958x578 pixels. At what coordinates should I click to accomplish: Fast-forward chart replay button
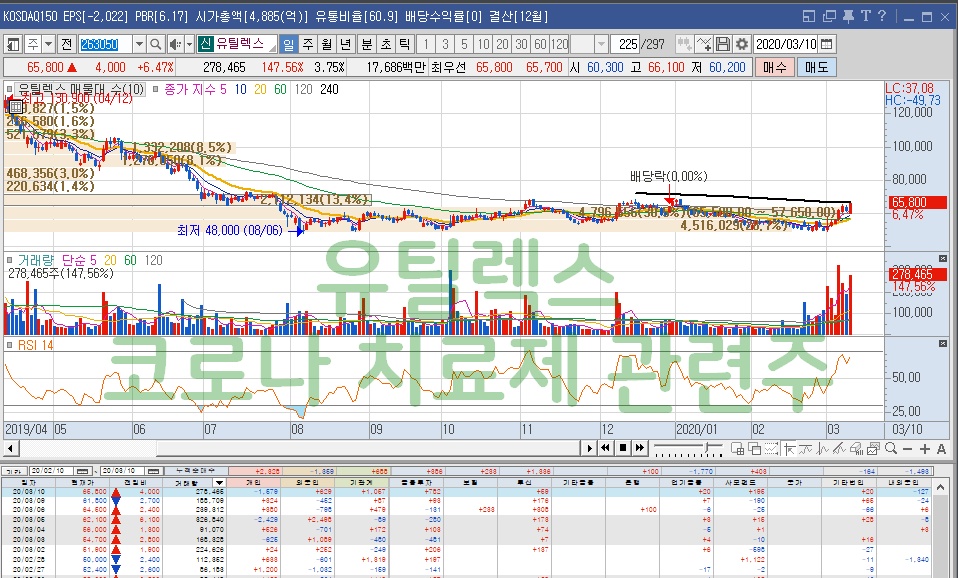[640, 448]
